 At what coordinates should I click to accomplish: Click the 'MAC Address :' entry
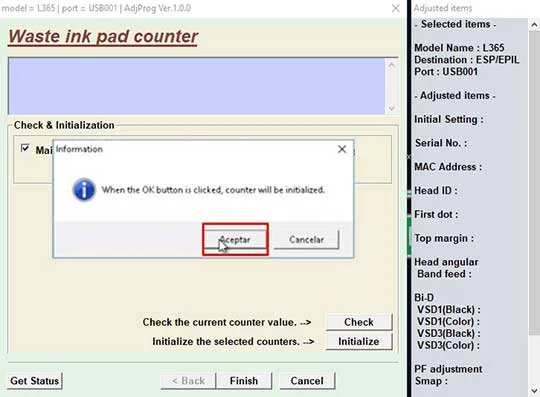(x=448, y=167)
